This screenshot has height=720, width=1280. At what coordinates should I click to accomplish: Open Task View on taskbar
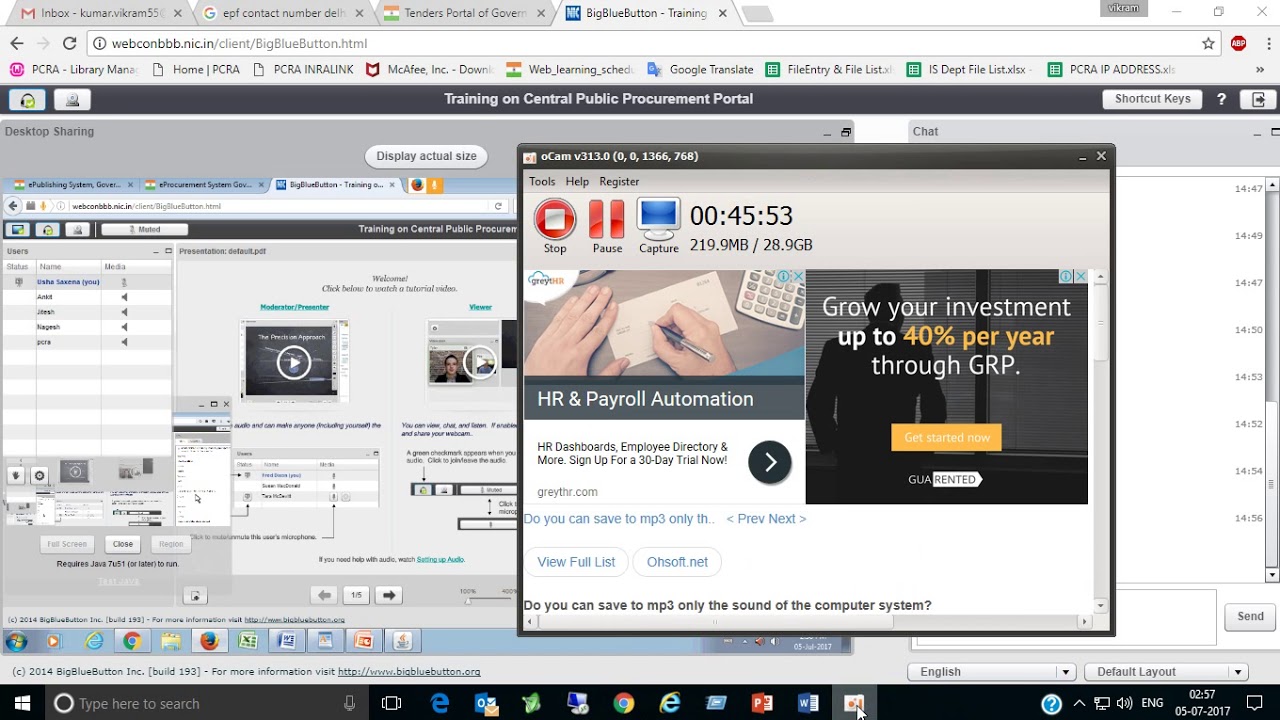(x=392, y=704)
